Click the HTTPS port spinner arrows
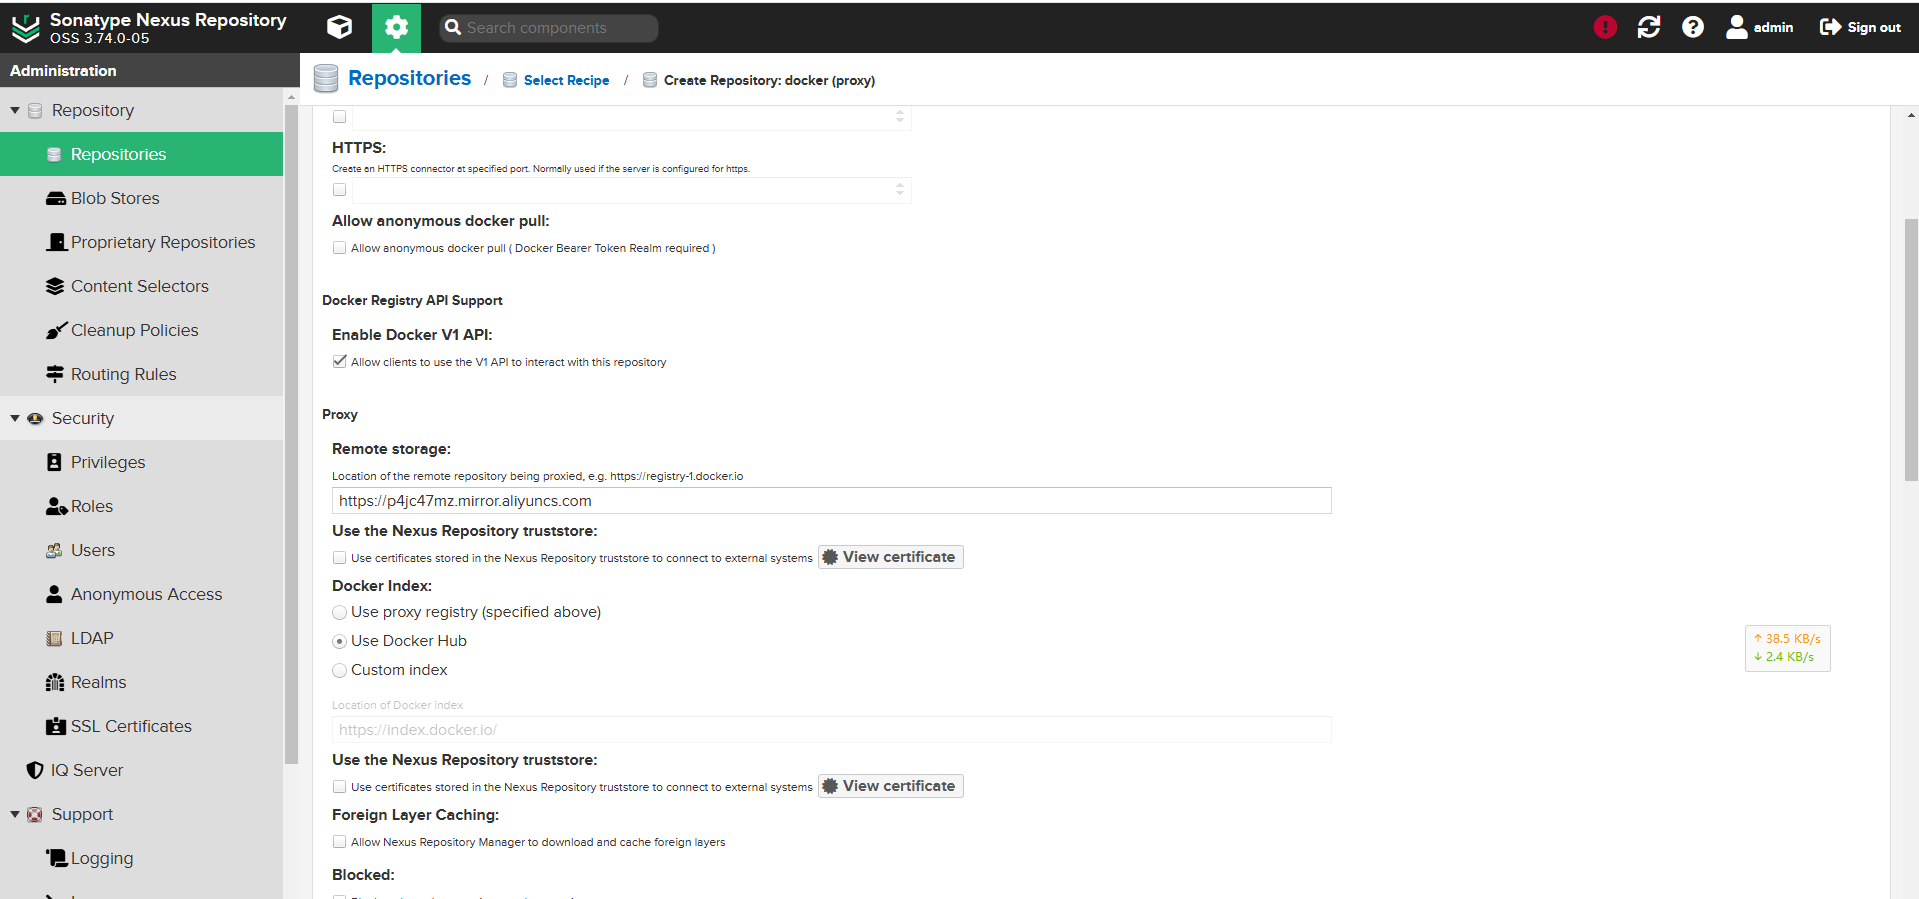This screenshot has width=1919, height=899. tap(900, 190)
